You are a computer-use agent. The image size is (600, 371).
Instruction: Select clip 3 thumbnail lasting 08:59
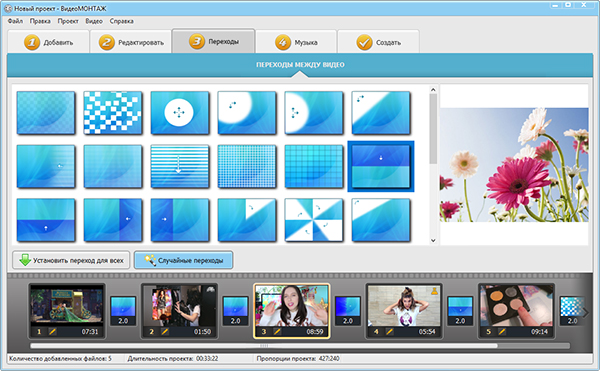point(292,311)
